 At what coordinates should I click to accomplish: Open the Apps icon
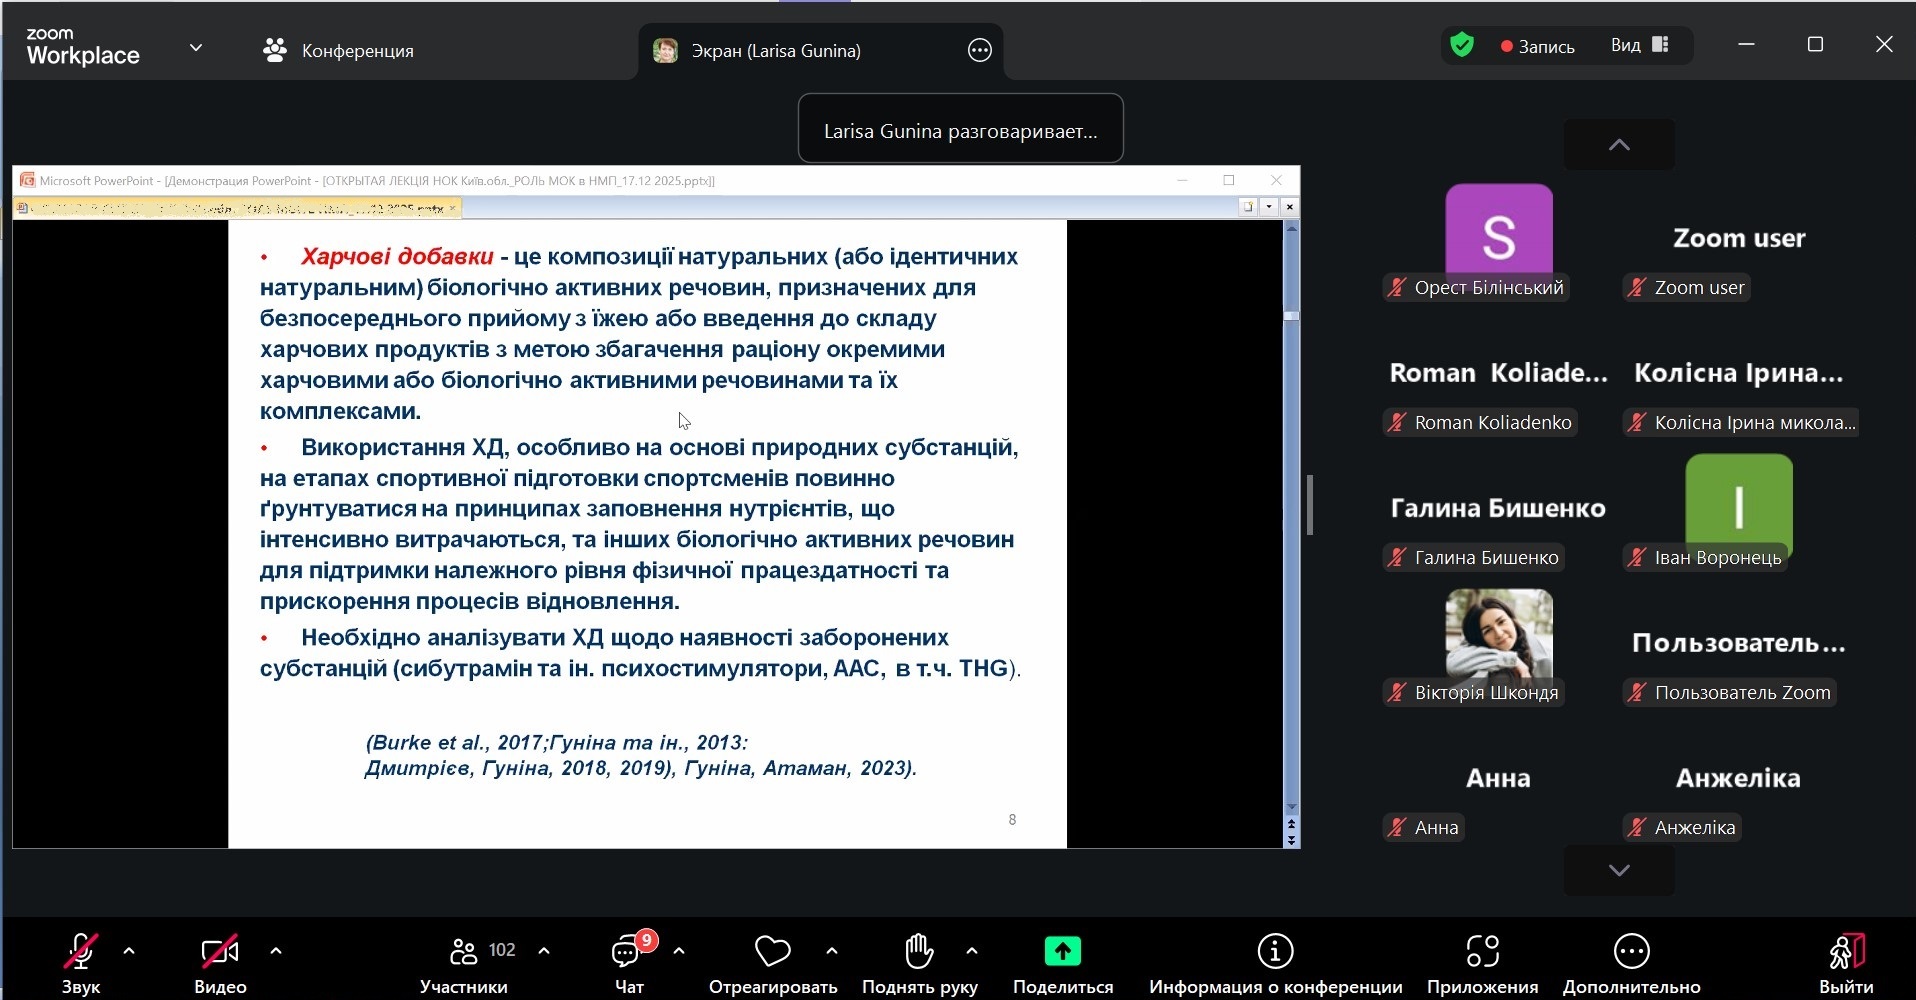point(1482,952)
